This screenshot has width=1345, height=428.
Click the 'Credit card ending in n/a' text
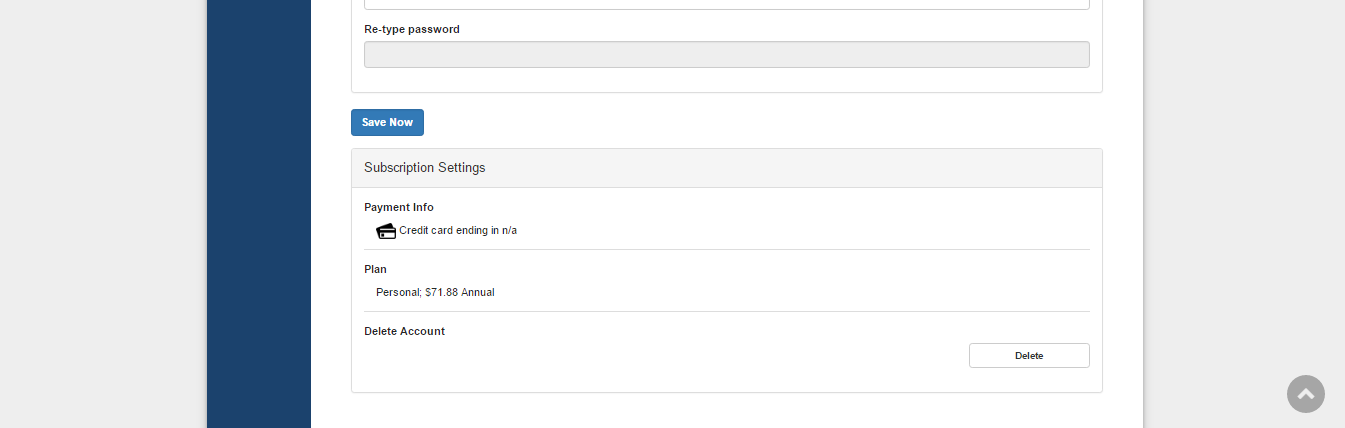pos(458,231)
